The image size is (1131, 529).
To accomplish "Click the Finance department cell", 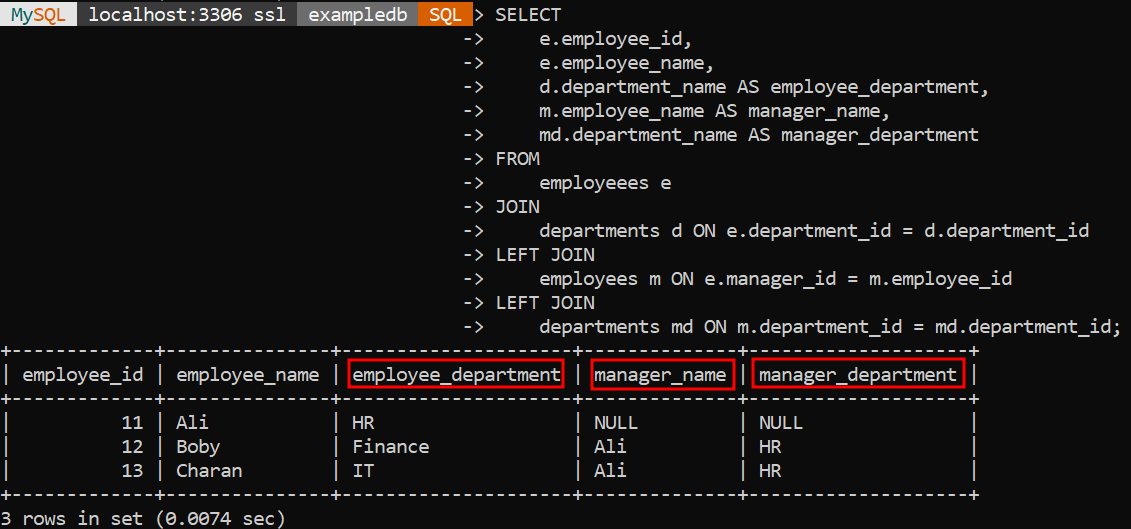I will 391,447.
